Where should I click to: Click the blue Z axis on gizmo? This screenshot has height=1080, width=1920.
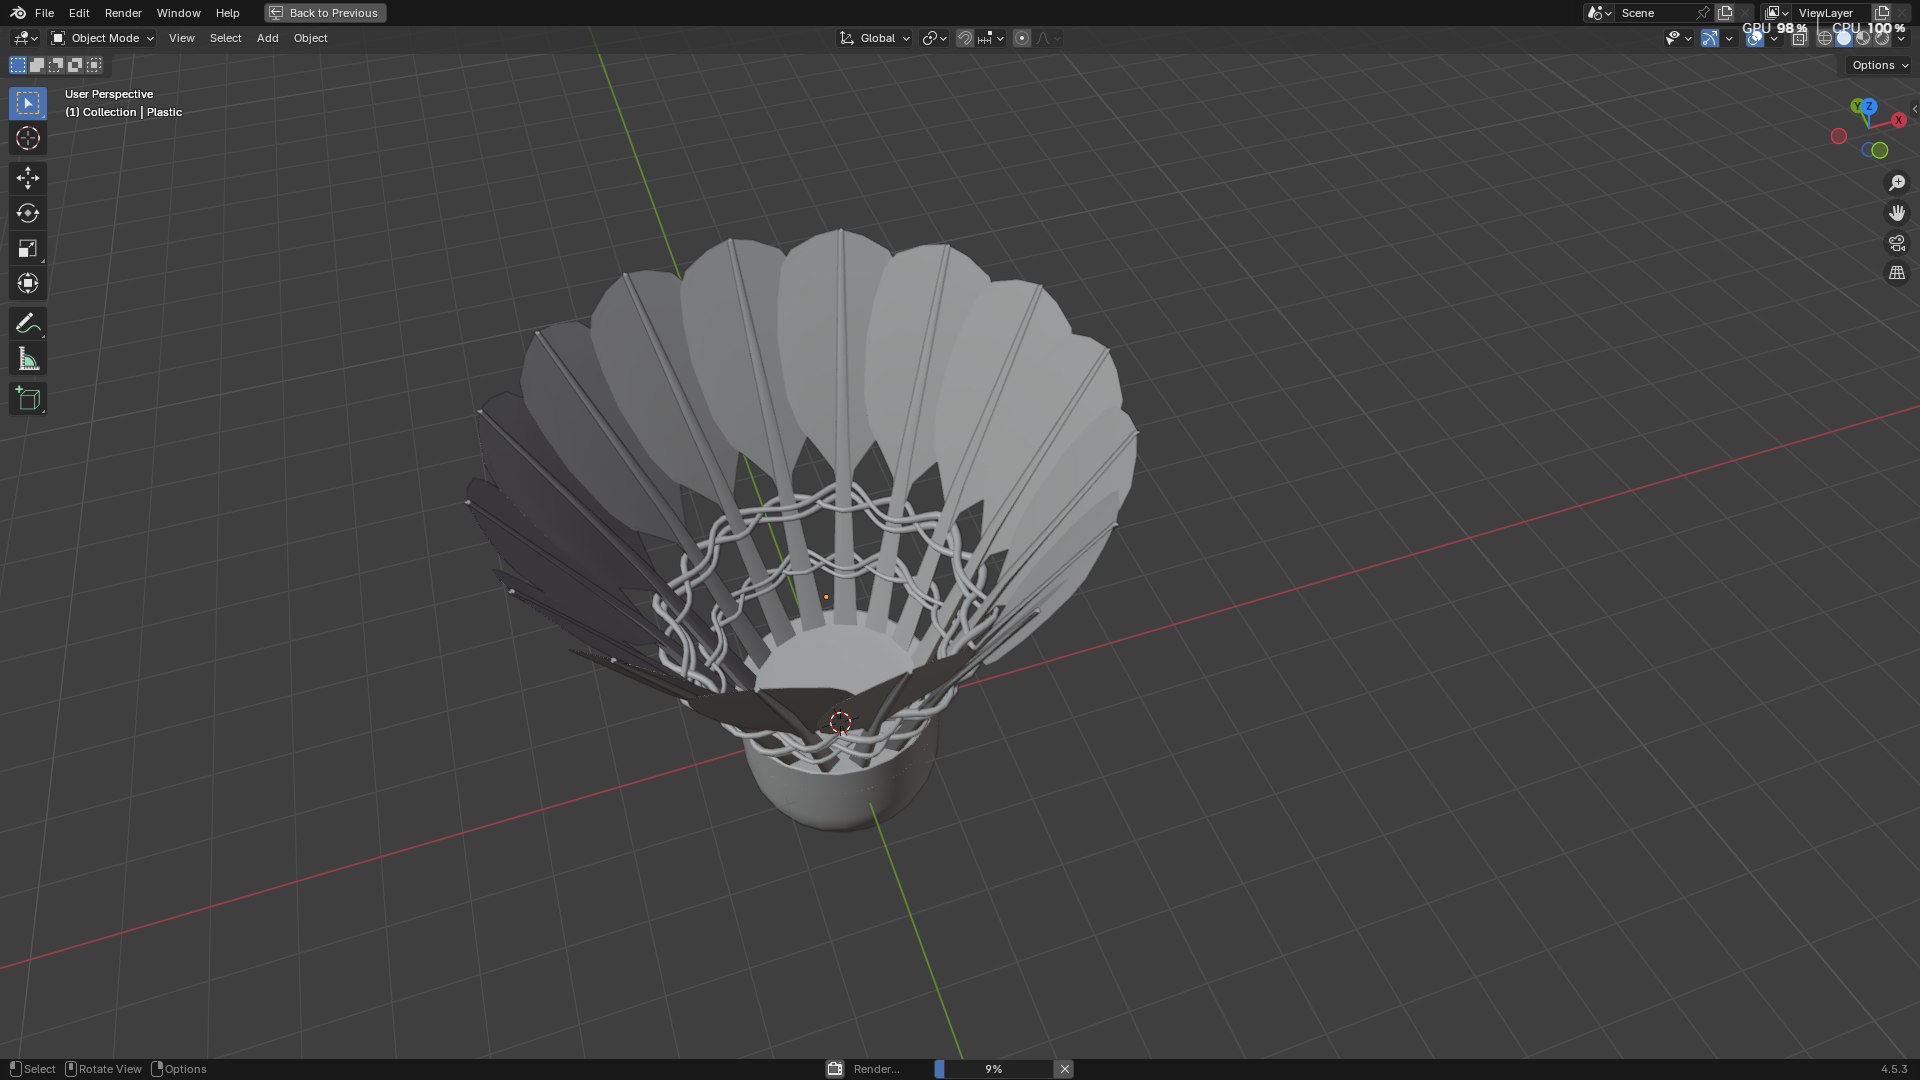tap(1869, 106)
